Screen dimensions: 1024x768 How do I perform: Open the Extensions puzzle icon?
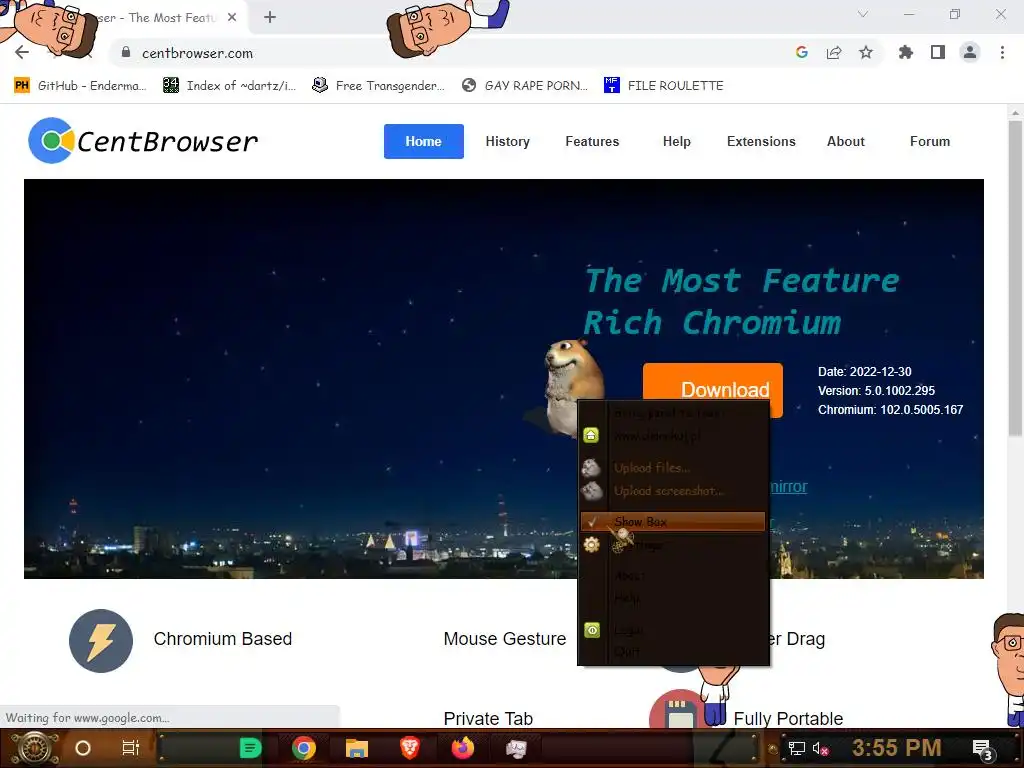point(906,52)
